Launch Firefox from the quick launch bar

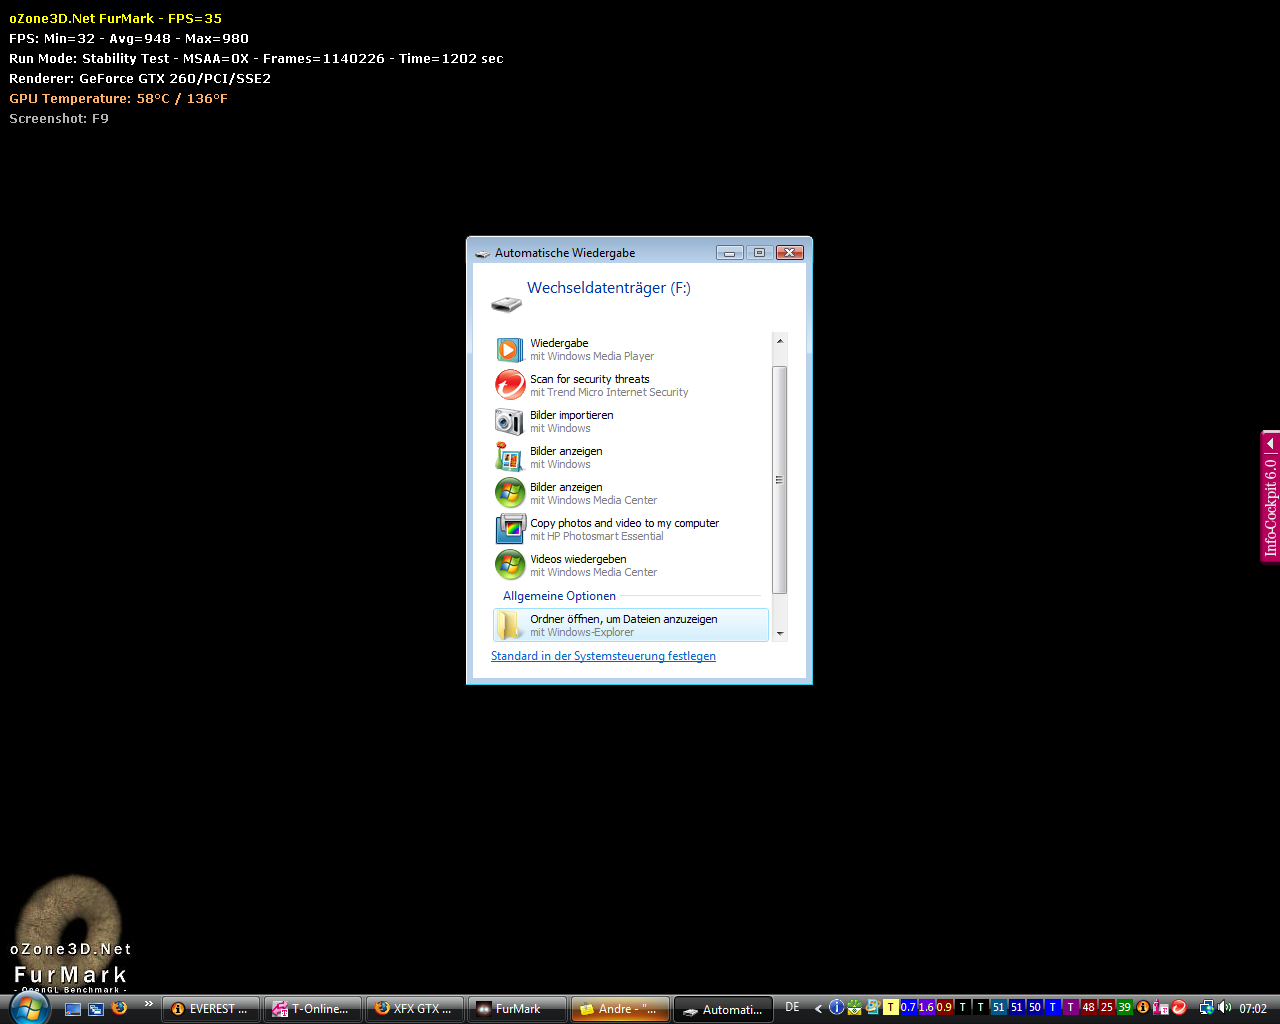(x=120, y=1008)
